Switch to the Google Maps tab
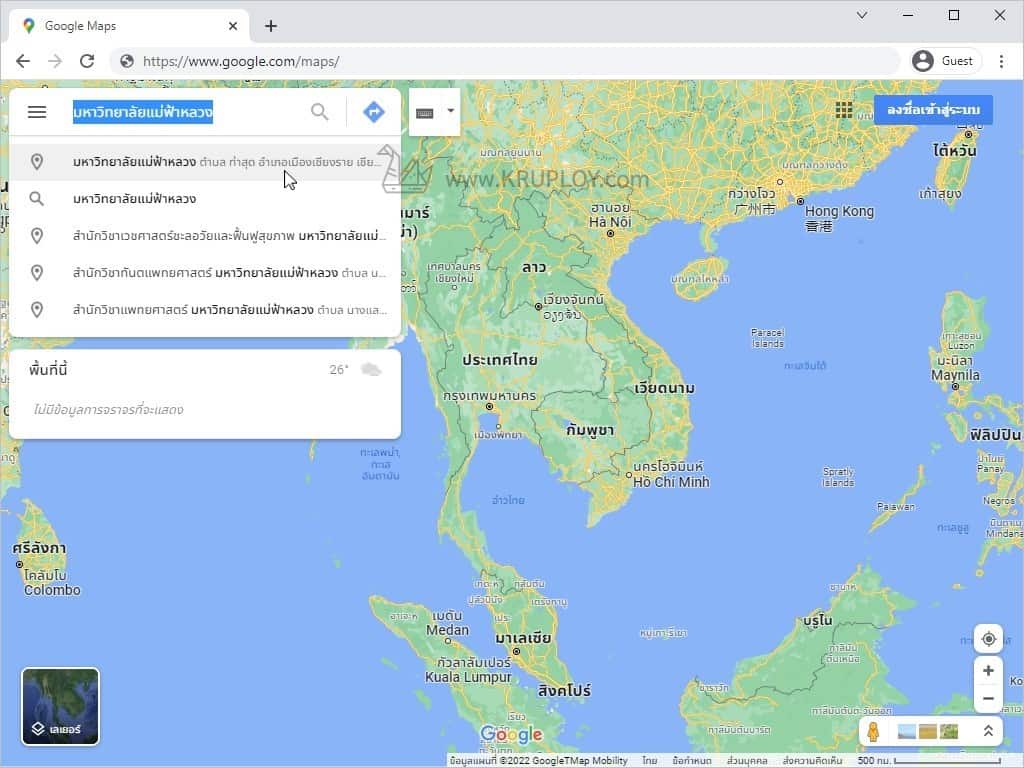1024x768 pixels. pyautogui.click(x=129, y=26)
